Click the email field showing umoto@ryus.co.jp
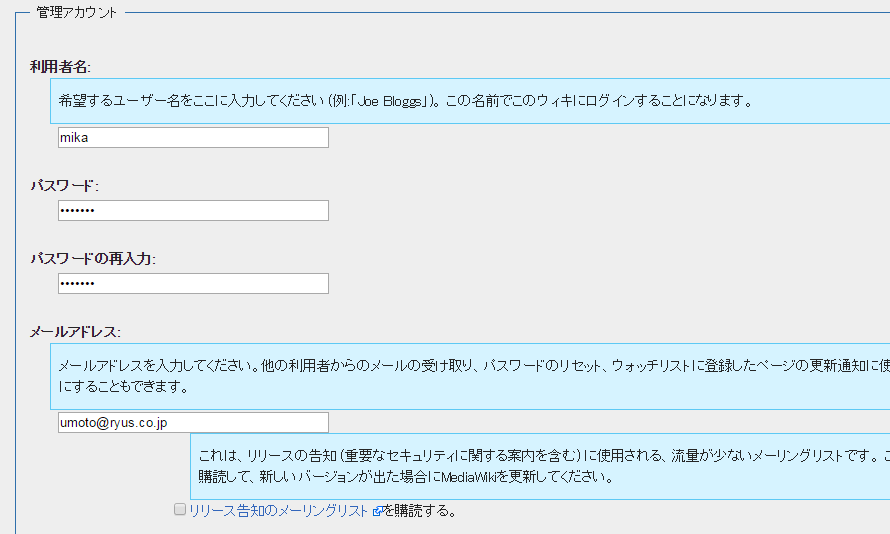This screenshot has width=890, height=534. 193,422
